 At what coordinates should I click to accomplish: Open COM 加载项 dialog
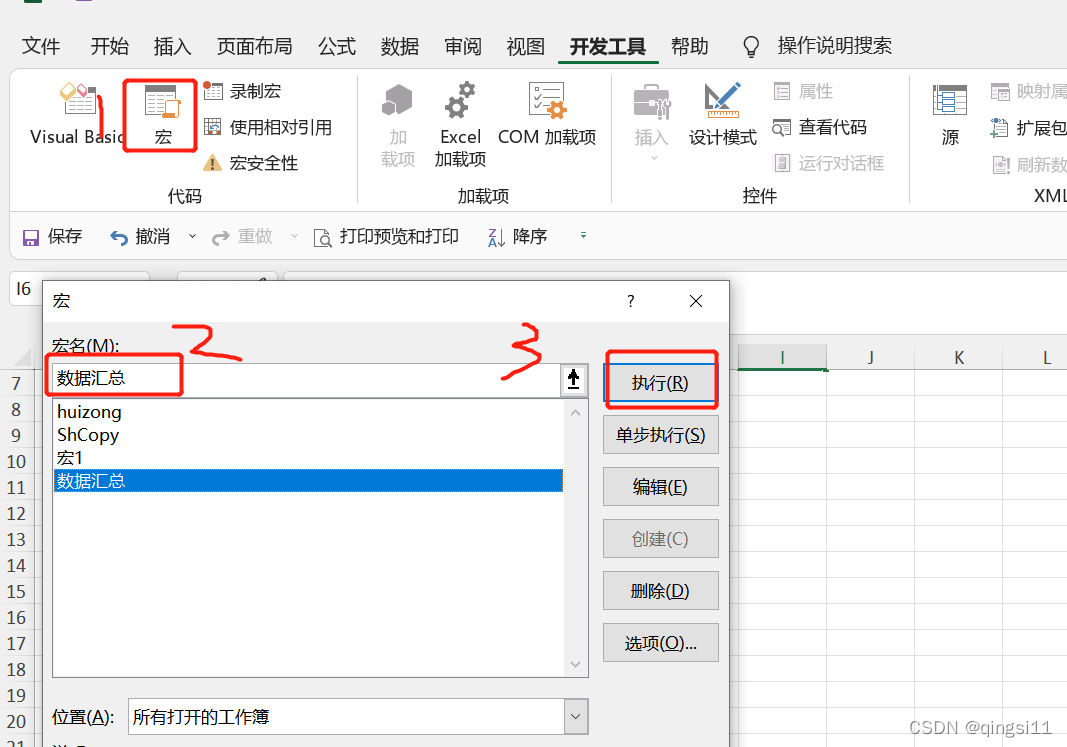click(547, 114)
